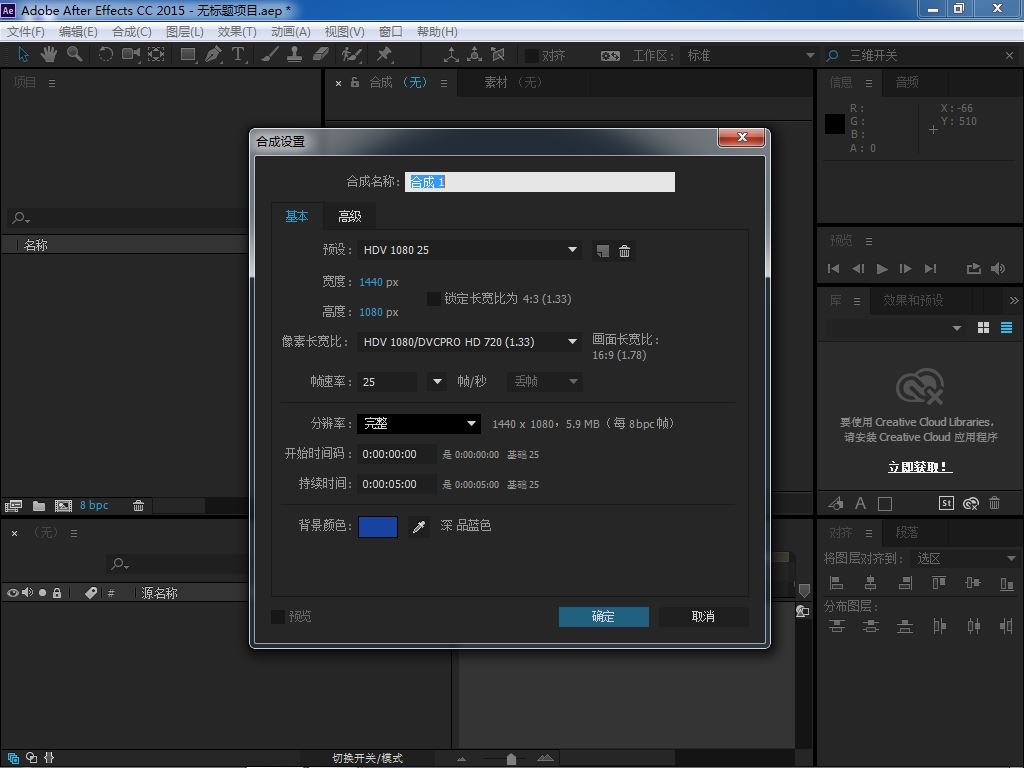Viewport: 1024px width, 768px height.
Task: Select the Hand tool
Action: [49, 54]
